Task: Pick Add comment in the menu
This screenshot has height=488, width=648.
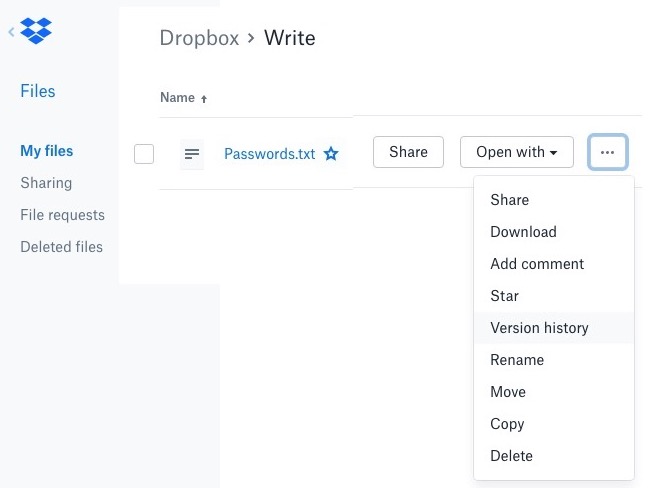Action: tap(554, 264)
